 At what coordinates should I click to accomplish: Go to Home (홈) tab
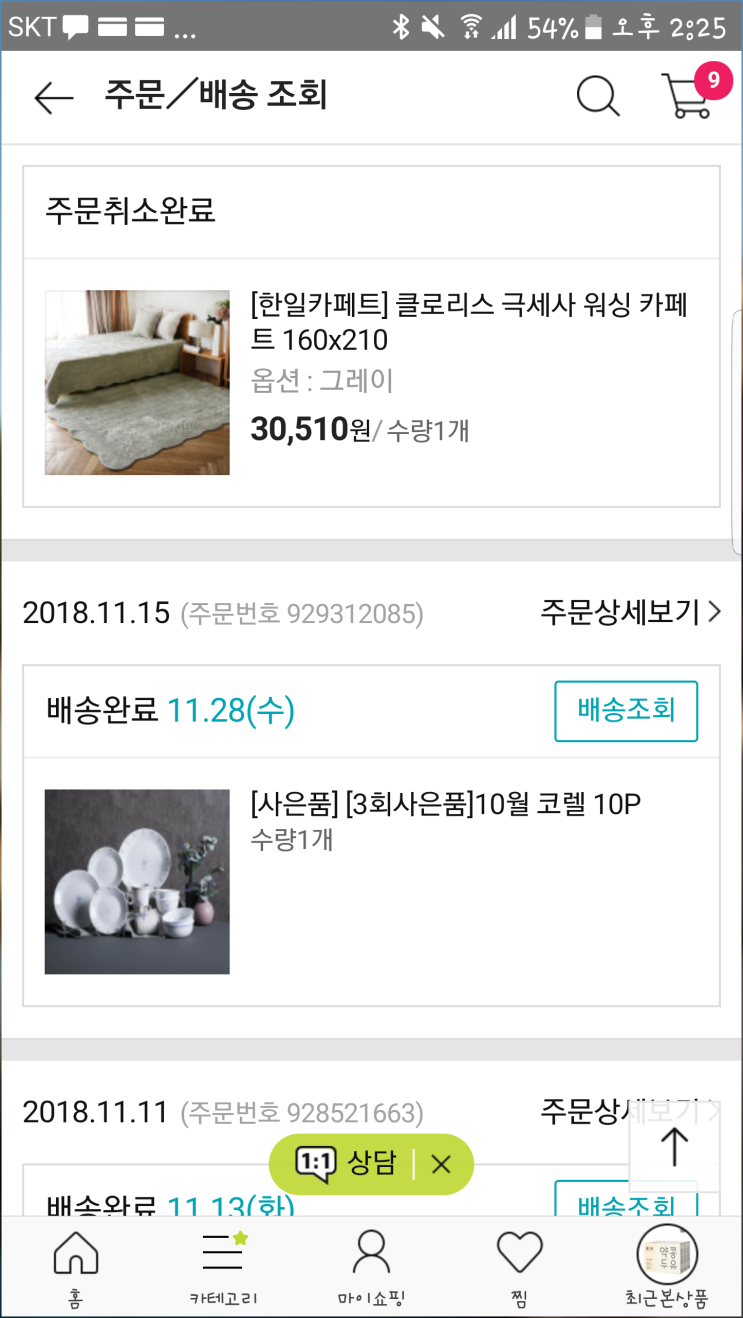tap(76, 1267)
